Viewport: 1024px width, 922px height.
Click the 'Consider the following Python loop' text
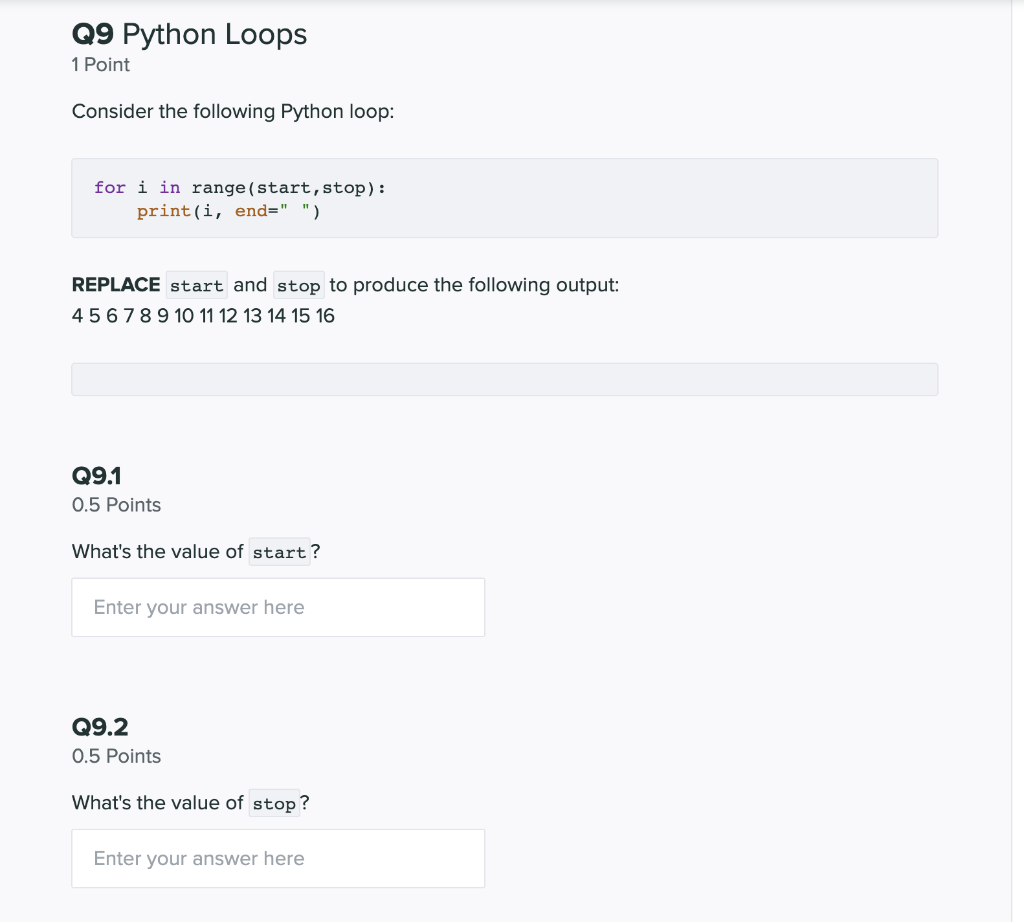232,111
